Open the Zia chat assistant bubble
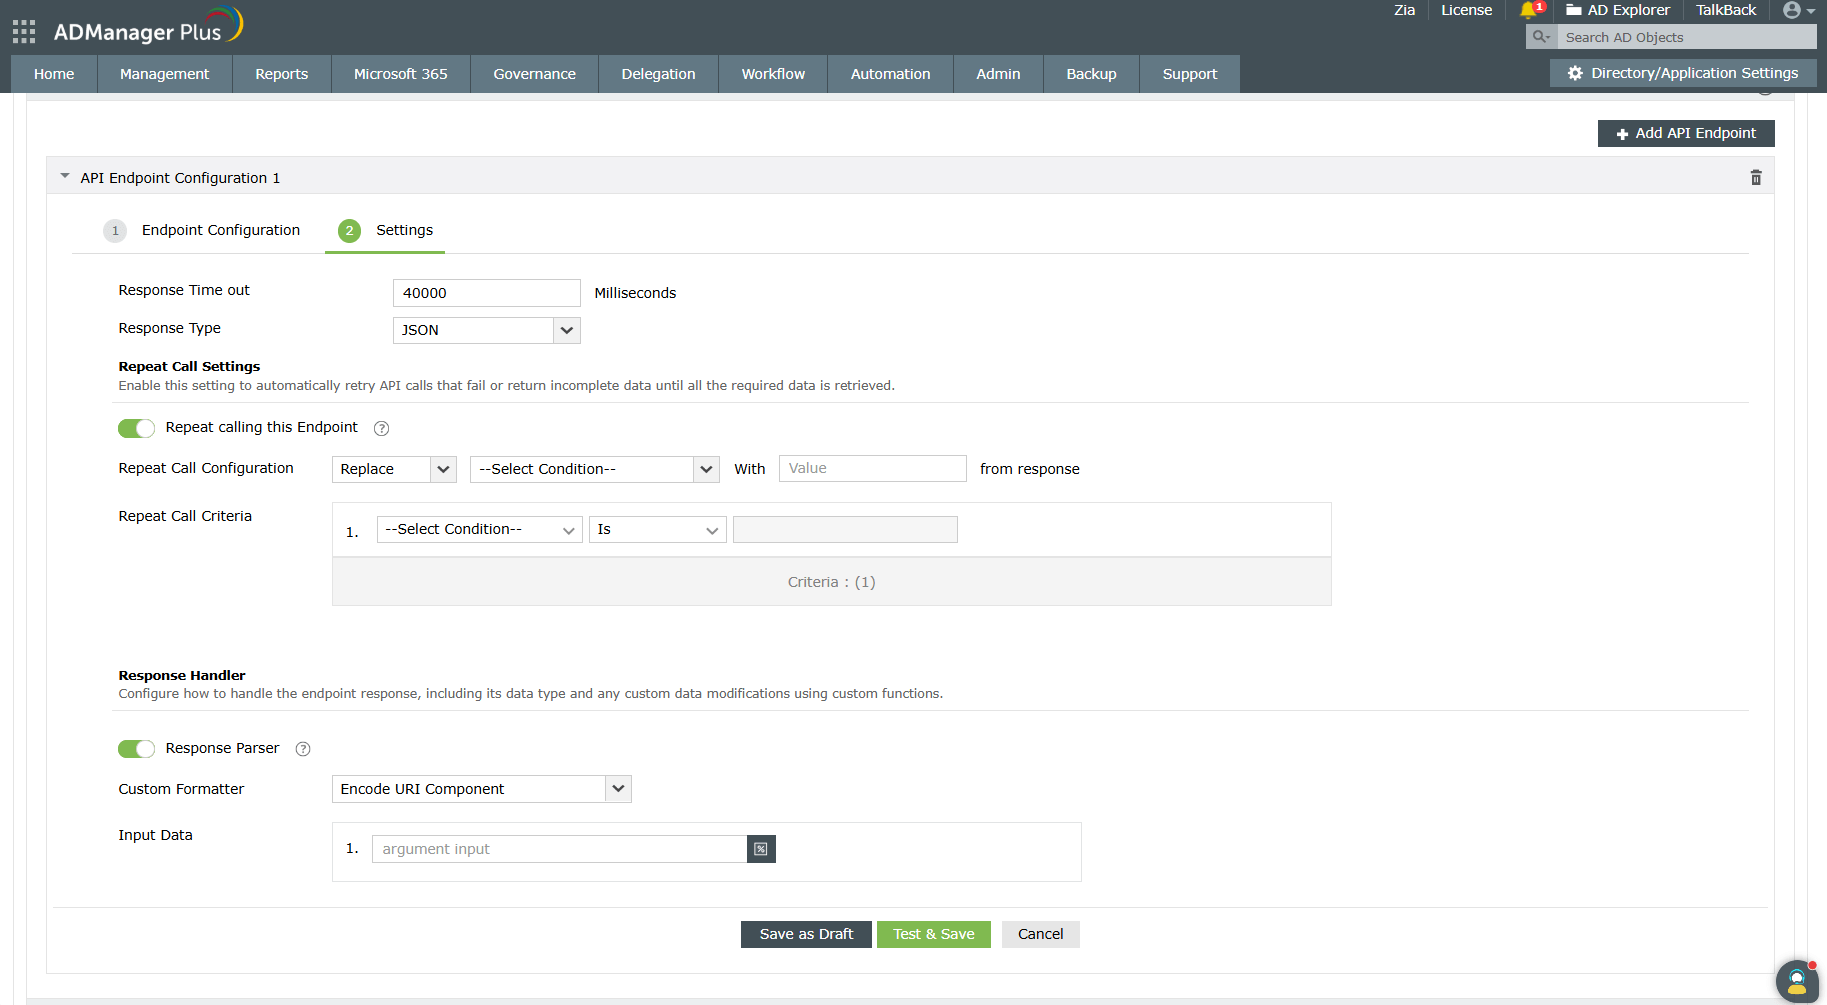Screen dimensions: 1827x1005 [1796, 981]
